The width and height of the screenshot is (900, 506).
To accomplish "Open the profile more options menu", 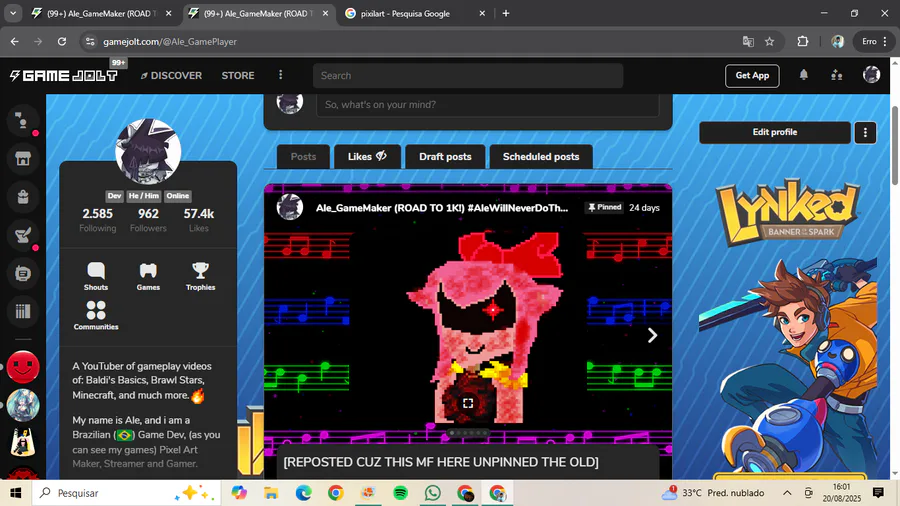I will click(x=865, y=133).
